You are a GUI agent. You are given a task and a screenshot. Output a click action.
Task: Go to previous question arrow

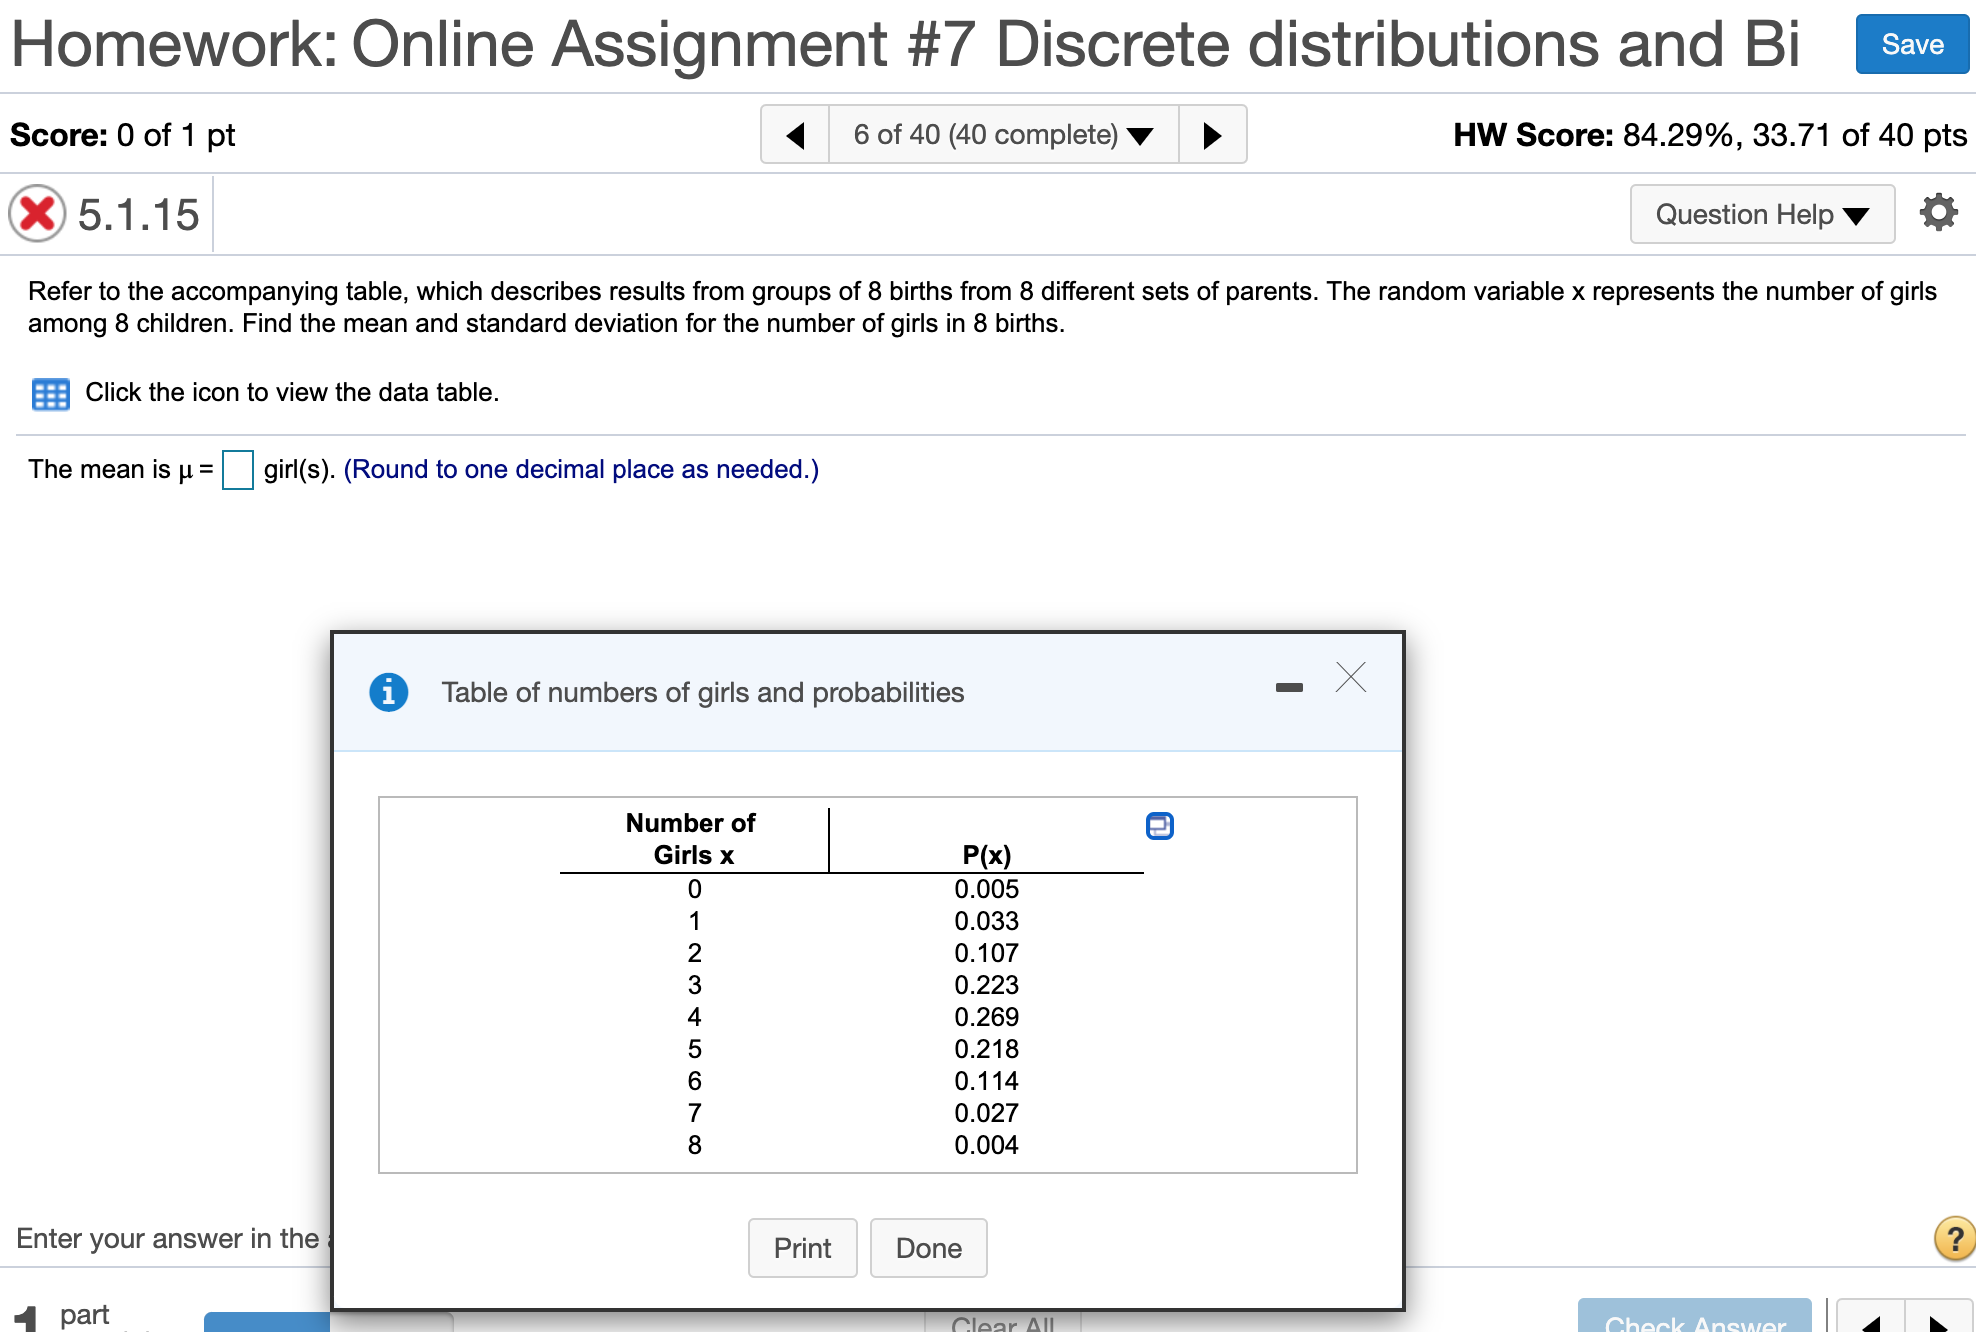pyautogui.click(x=795, y=135)
